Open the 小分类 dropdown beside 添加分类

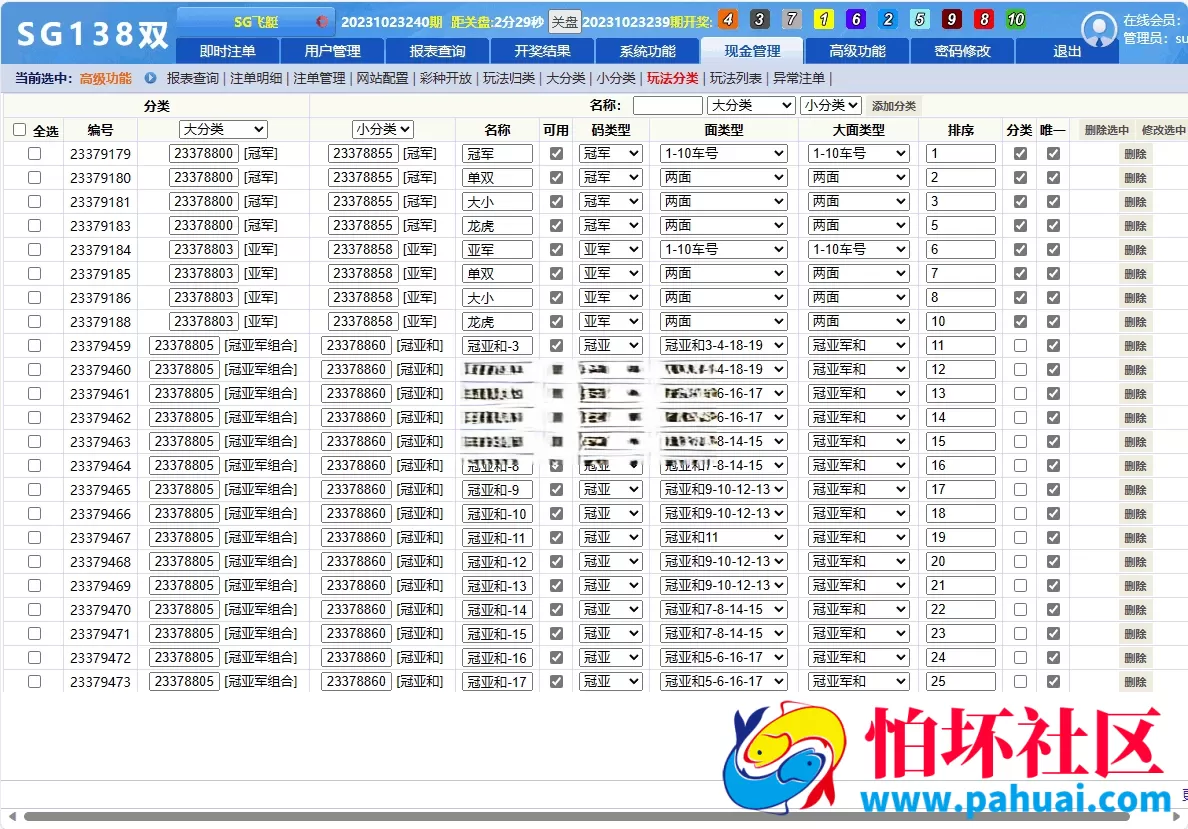point(830,105)
